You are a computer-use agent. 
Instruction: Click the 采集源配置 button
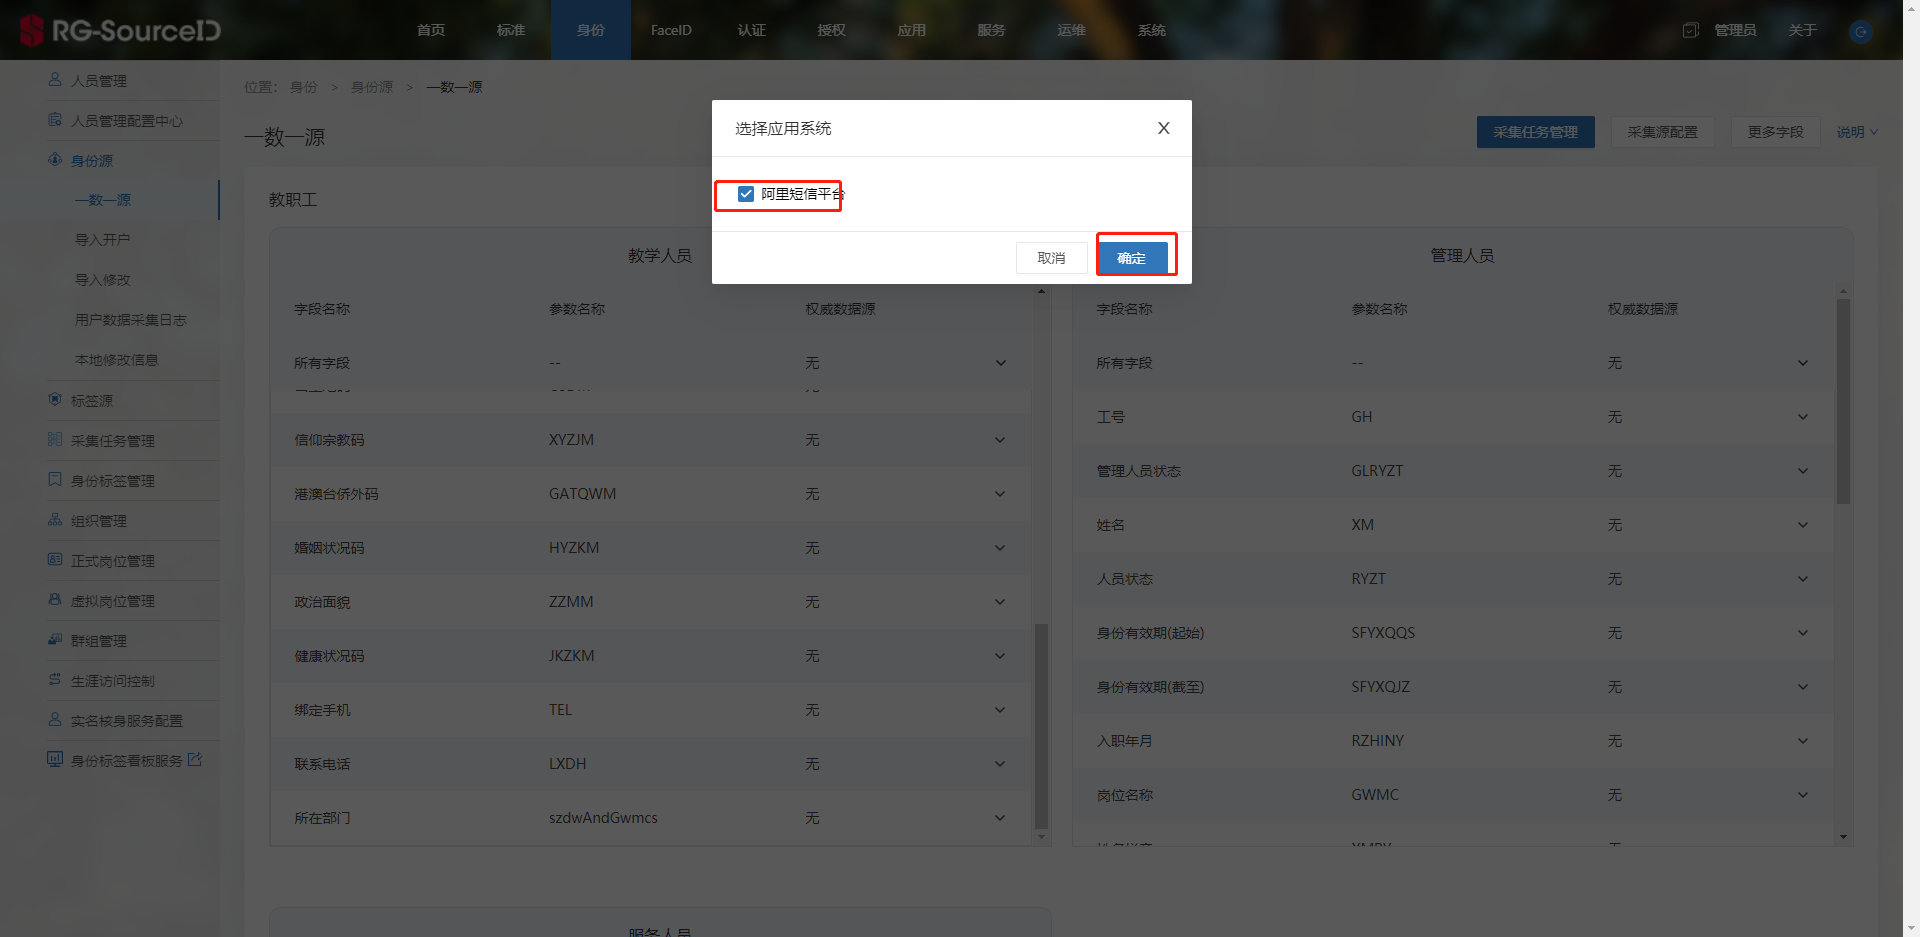[x=1662, y=132]
